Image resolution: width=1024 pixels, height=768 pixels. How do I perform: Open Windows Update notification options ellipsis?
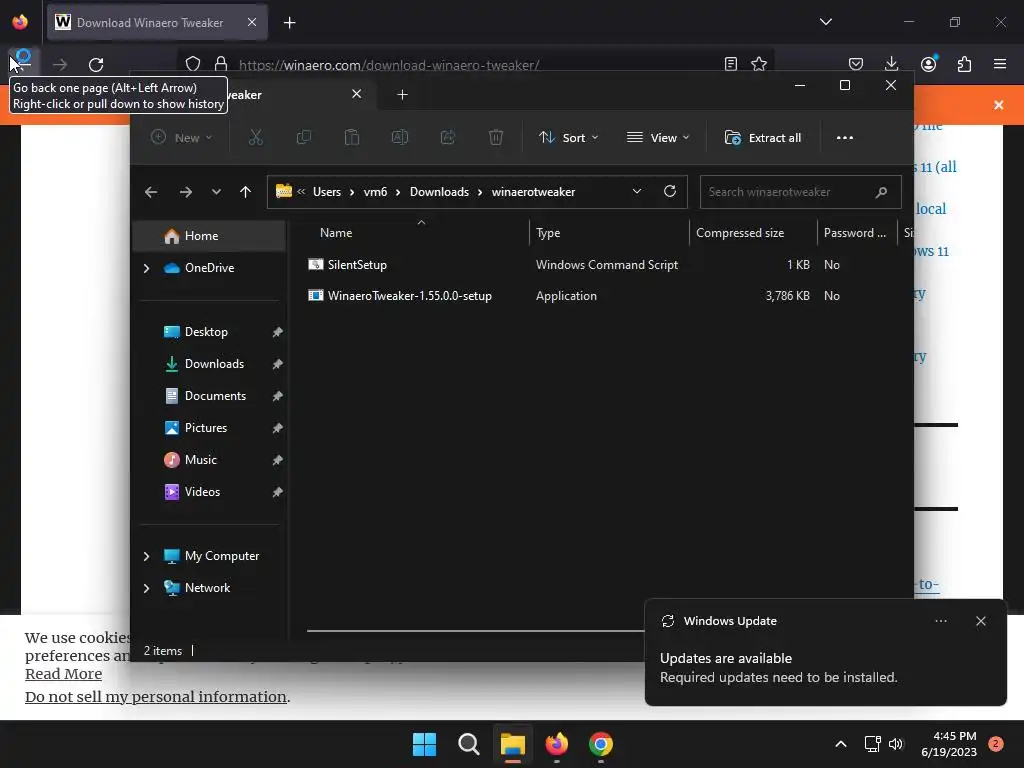coord(940,621)
